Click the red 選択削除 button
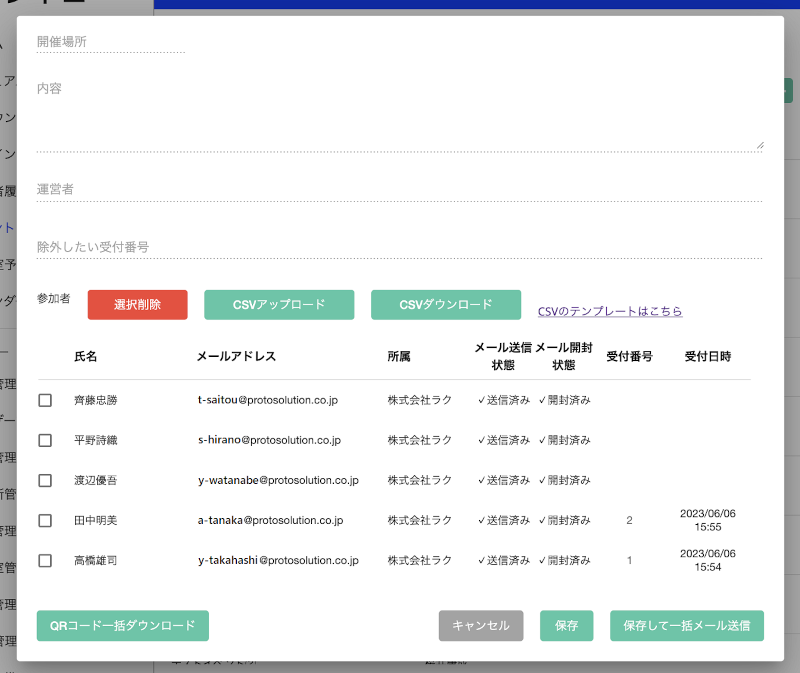 coord(137,305)
